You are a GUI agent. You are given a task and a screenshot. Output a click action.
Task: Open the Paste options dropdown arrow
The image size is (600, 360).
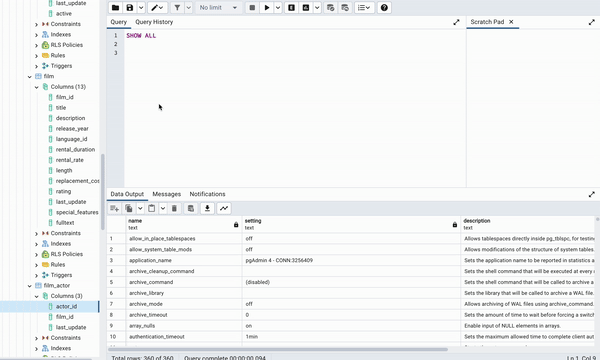point(163,209)
